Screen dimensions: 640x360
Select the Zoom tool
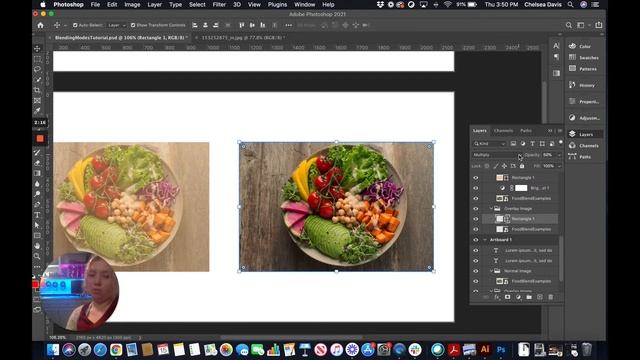point(37,256)
